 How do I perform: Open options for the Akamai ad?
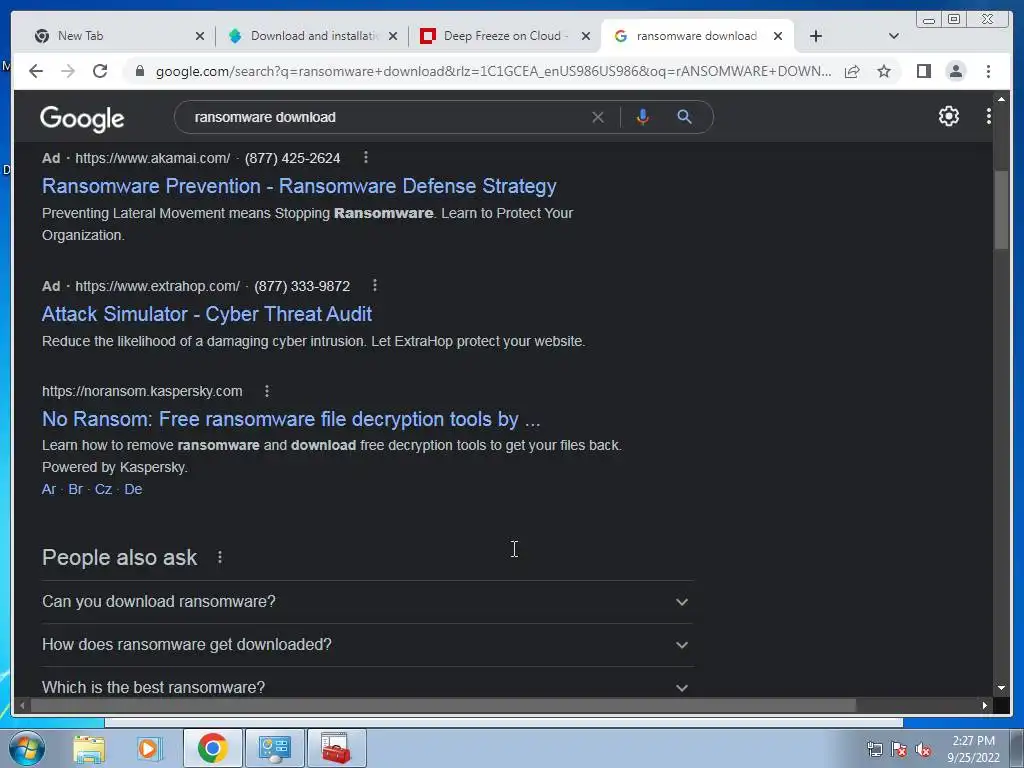pos(366,157)
